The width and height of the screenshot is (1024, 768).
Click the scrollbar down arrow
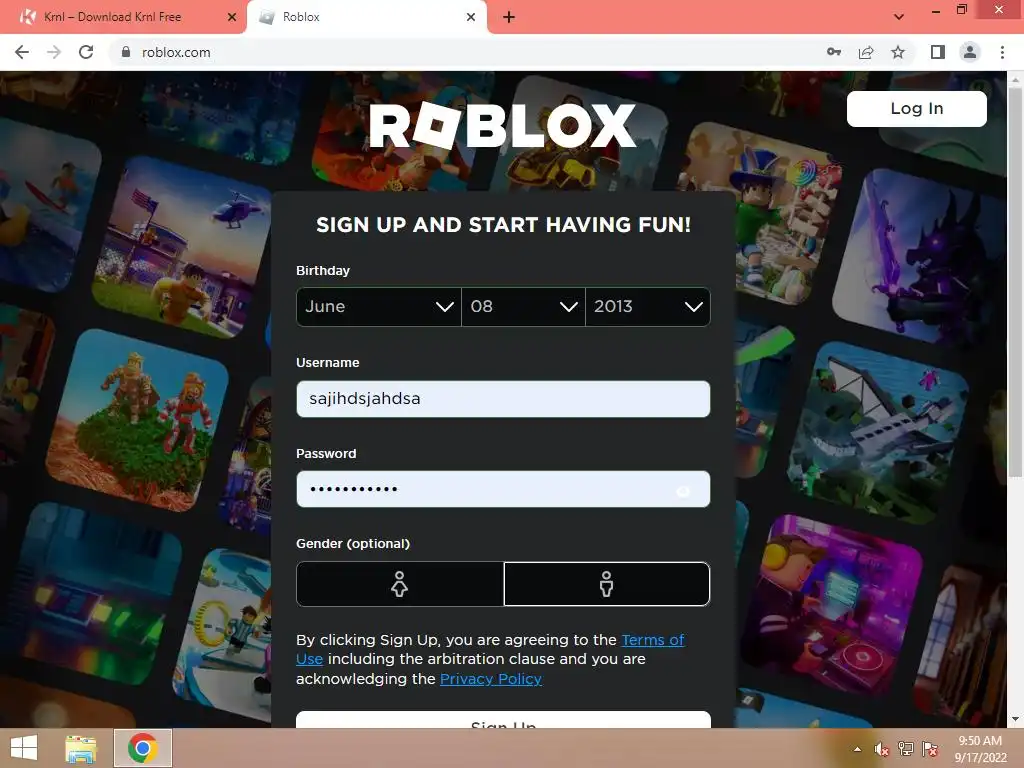1015,719
